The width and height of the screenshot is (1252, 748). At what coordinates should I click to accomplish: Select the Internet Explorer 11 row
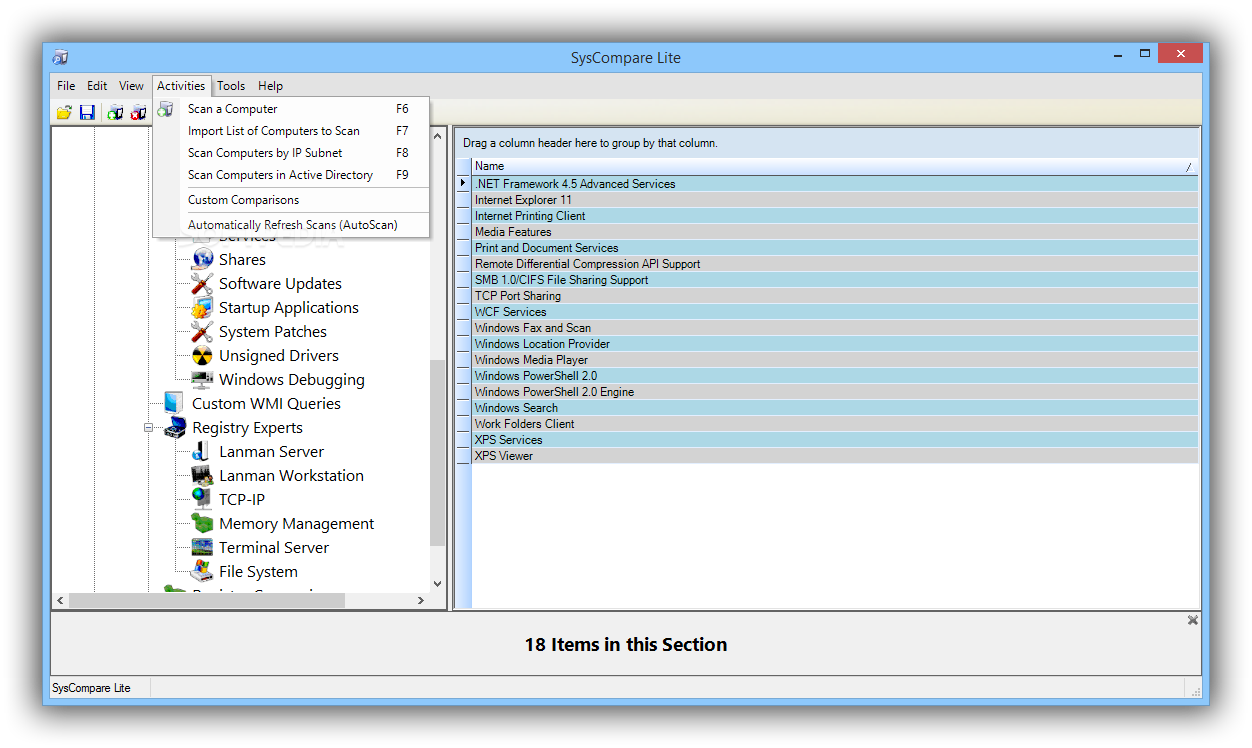click(x=834, y=200)
